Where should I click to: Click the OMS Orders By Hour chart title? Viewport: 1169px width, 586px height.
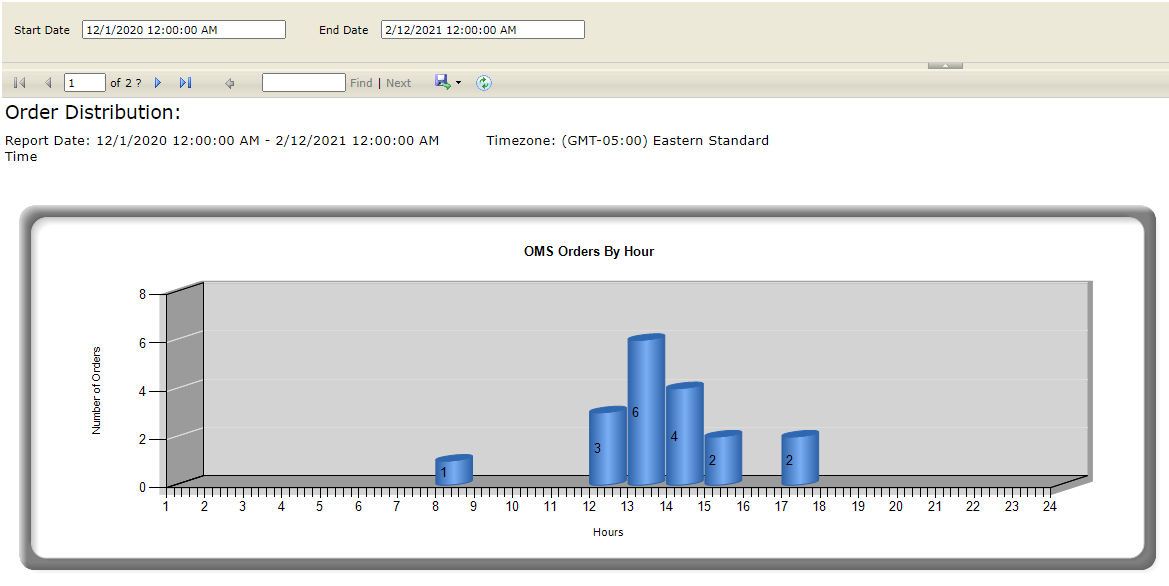(588, 251)
